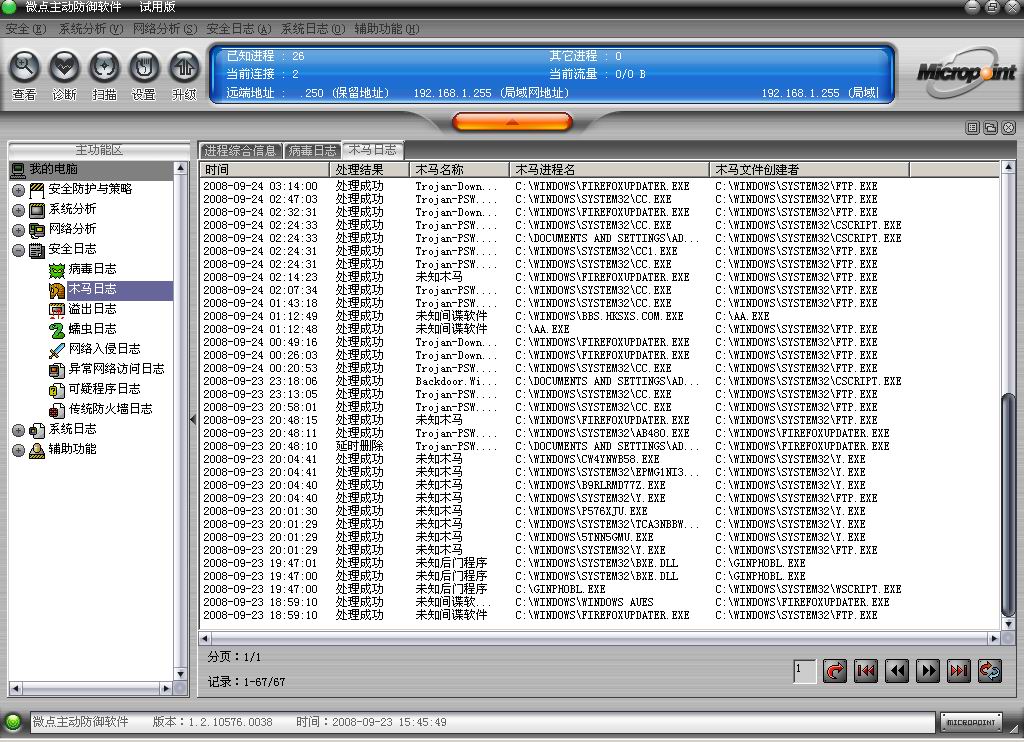Viewport: 1024px width, 742px height.
Task: Click the page number input field
Action: [x=804, y=671]
